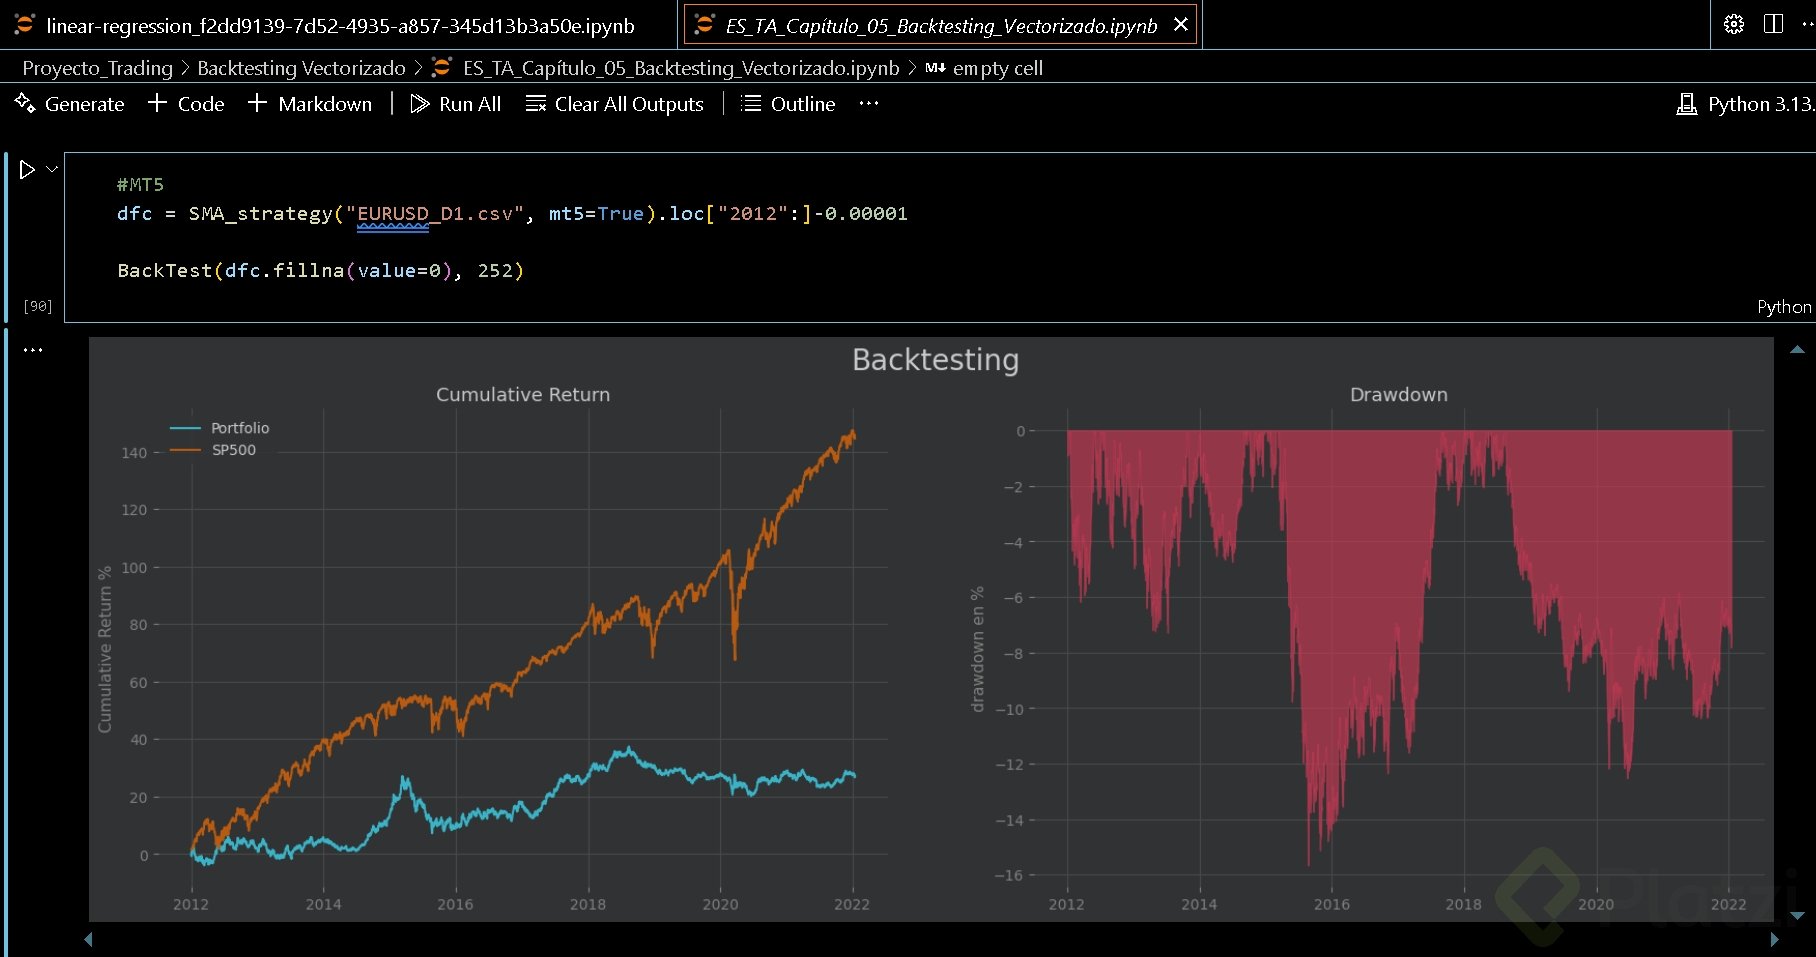Open the editor settings gear icon
The width and height of the screenshot is (1816, 957).
coord(1734,25)
